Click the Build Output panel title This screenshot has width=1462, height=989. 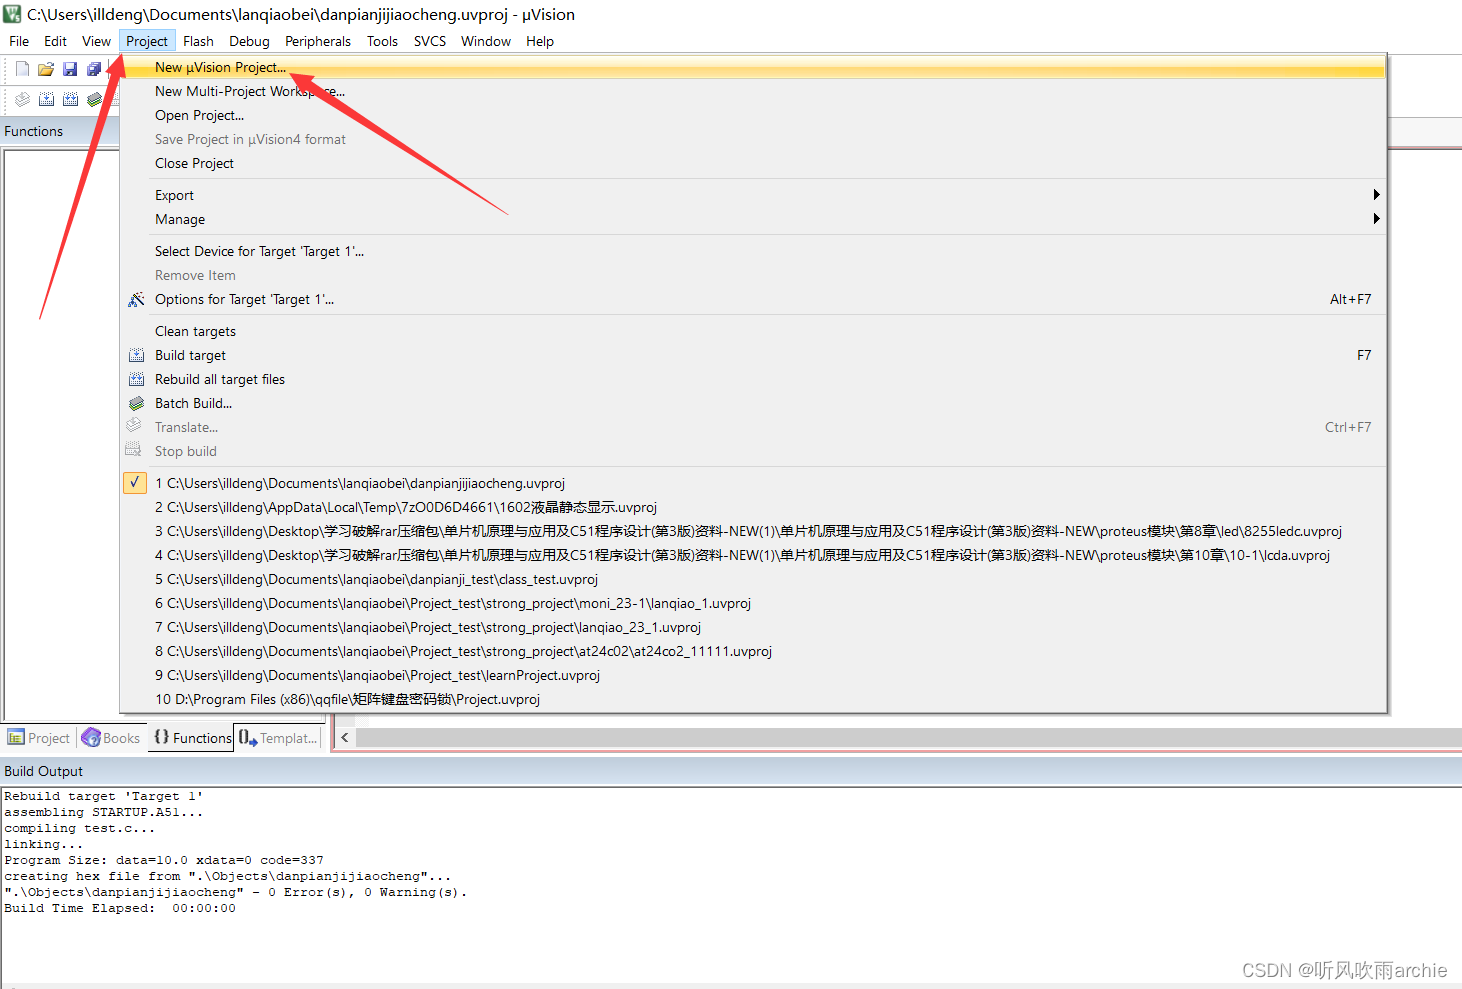pos(43,771)
